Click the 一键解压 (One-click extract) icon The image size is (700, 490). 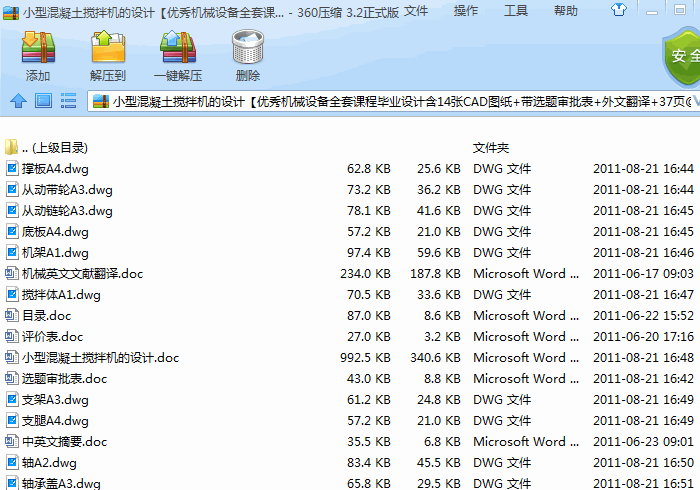point(178,47)
